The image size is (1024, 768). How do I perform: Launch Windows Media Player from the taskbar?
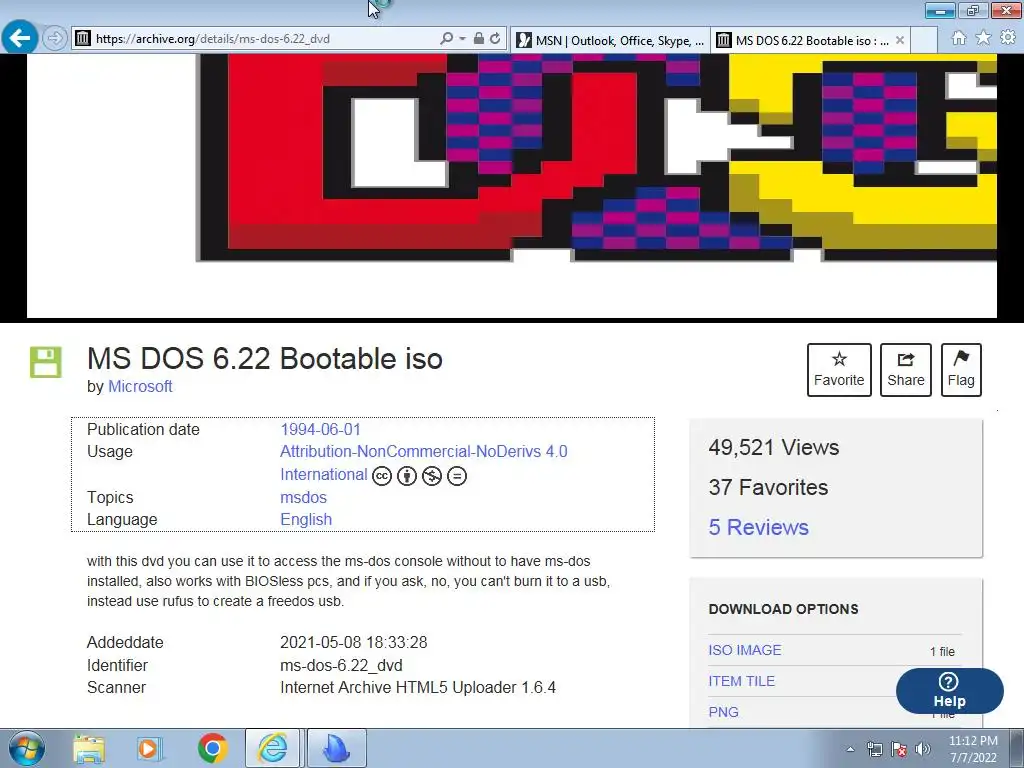149,748
